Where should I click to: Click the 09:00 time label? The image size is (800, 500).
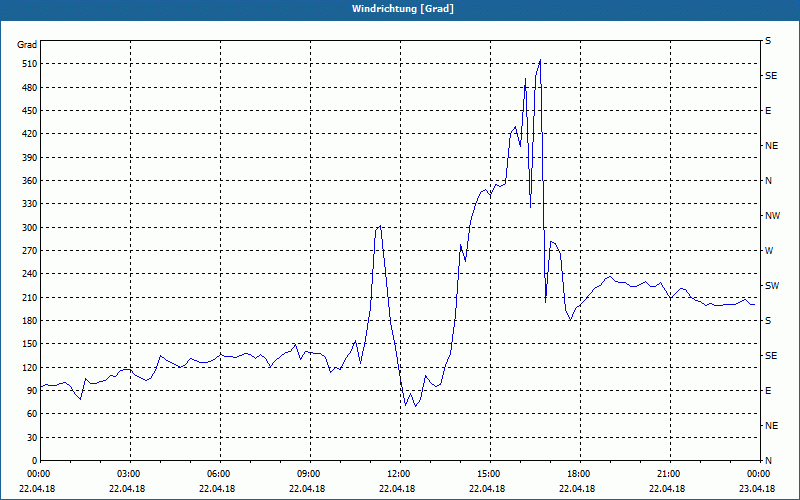tap(310, 474)
